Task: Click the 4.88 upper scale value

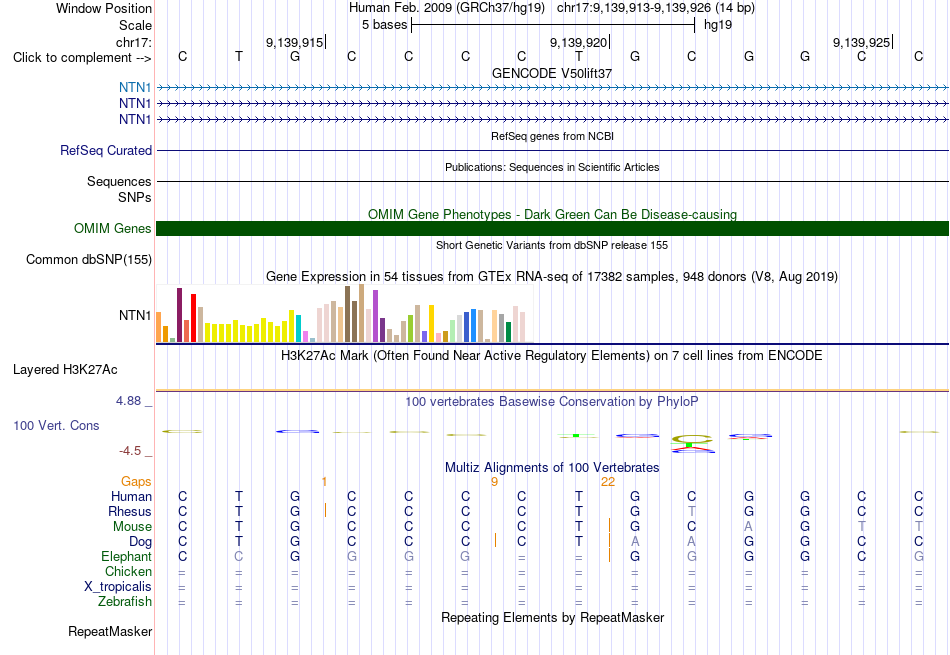Action: 128,401
